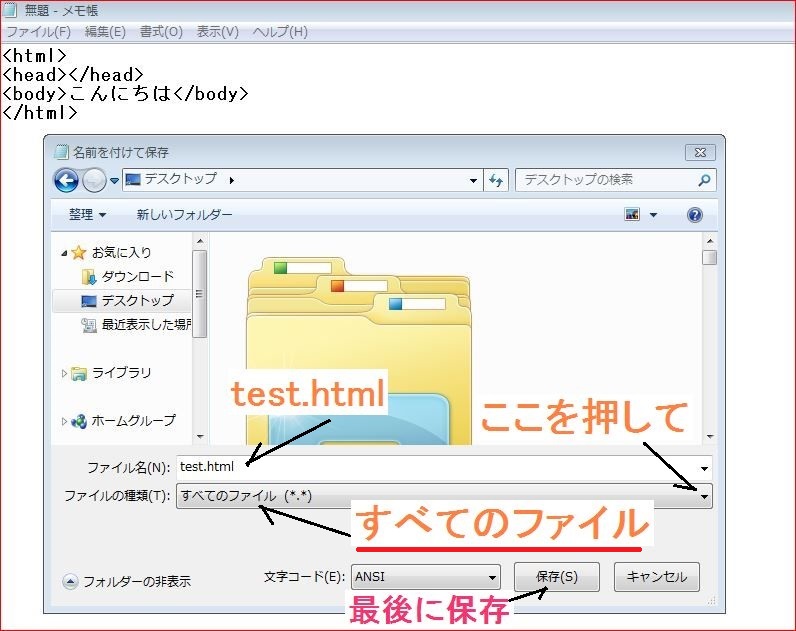
Task: Open the address bar history dropdown
Action: tap(473, 181)
